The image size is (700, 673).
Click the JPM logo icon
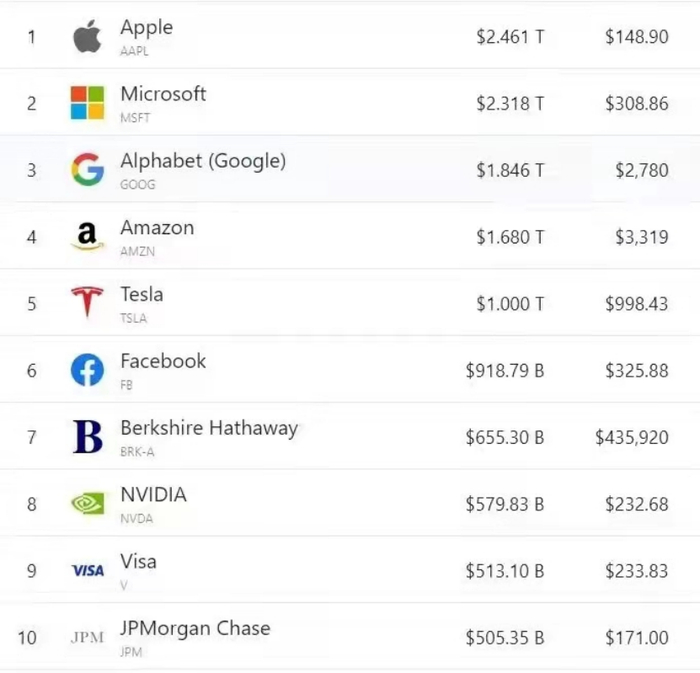click(x=87, y=637)
